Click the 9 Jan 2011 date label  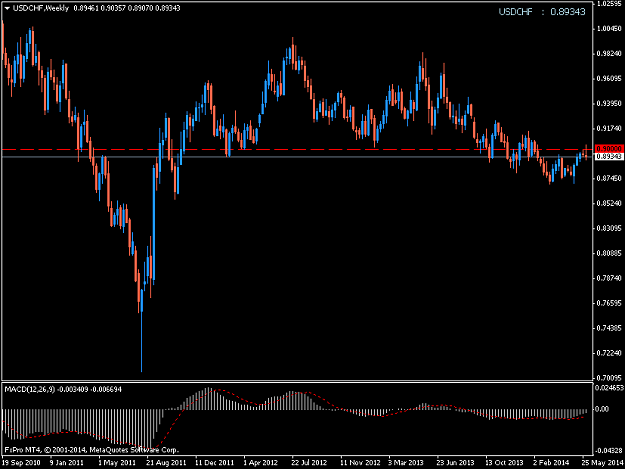(67, 463)
